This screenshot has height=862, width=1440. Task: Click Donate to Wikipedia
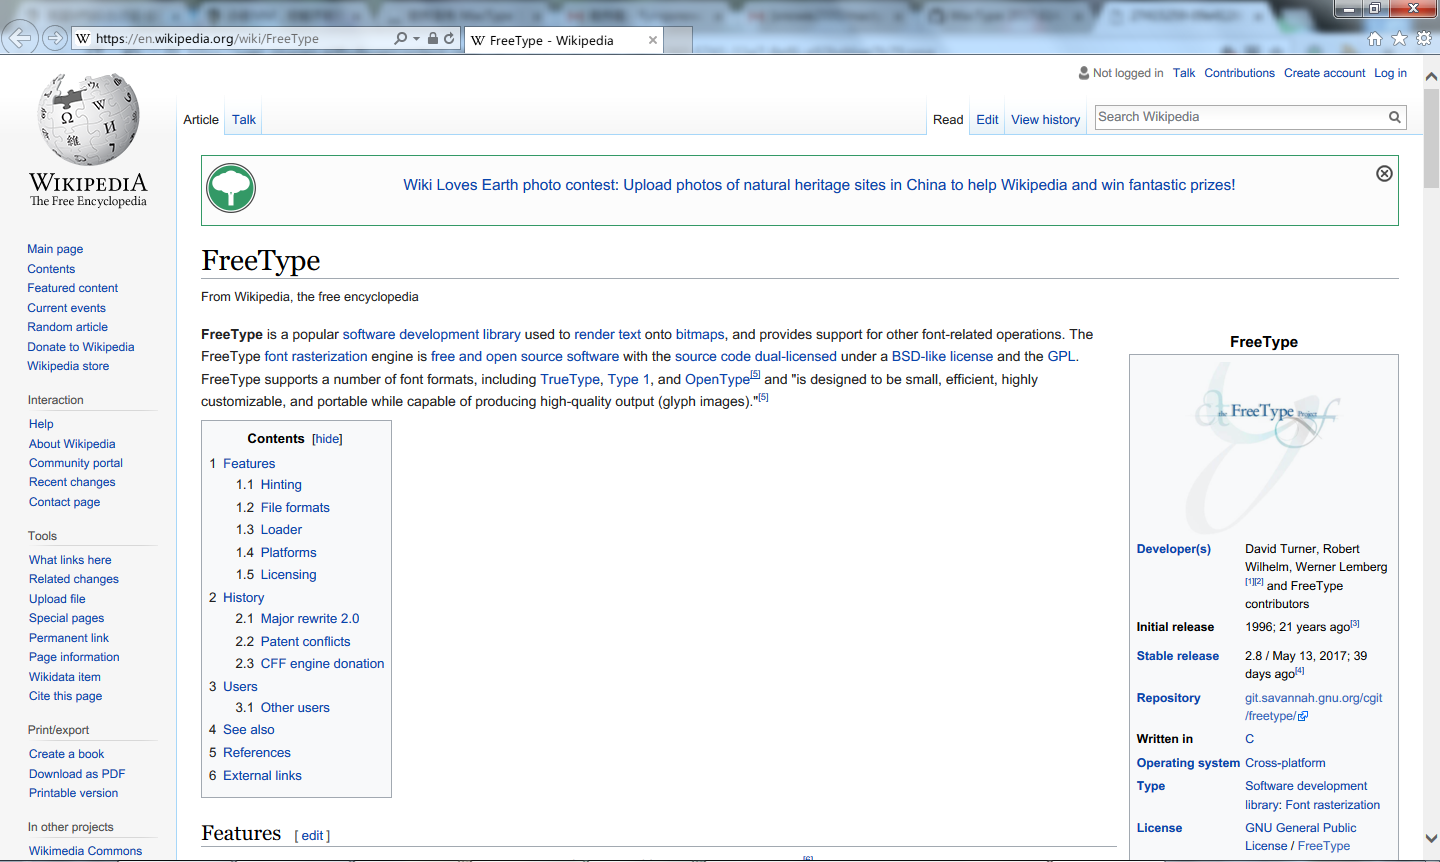click(80, 347)
